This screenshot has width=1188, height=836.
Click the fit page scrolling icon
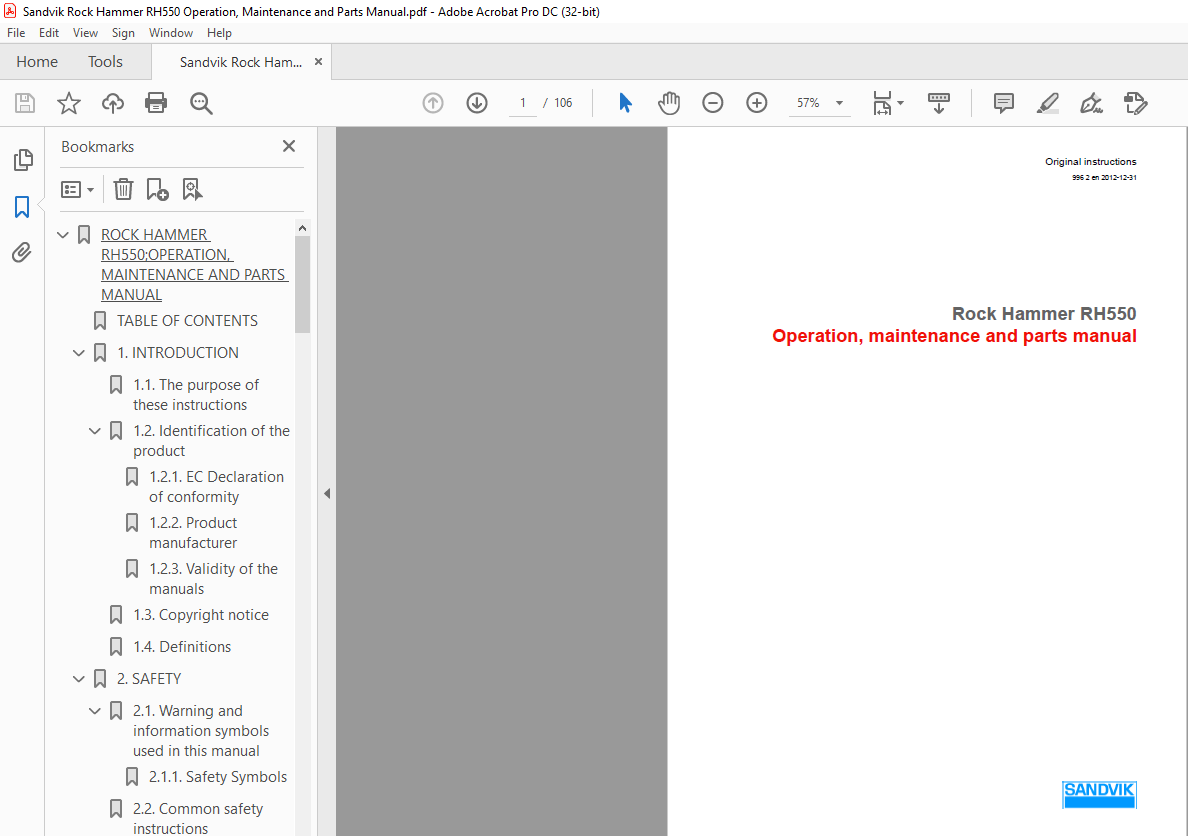(x=882, y=103)
